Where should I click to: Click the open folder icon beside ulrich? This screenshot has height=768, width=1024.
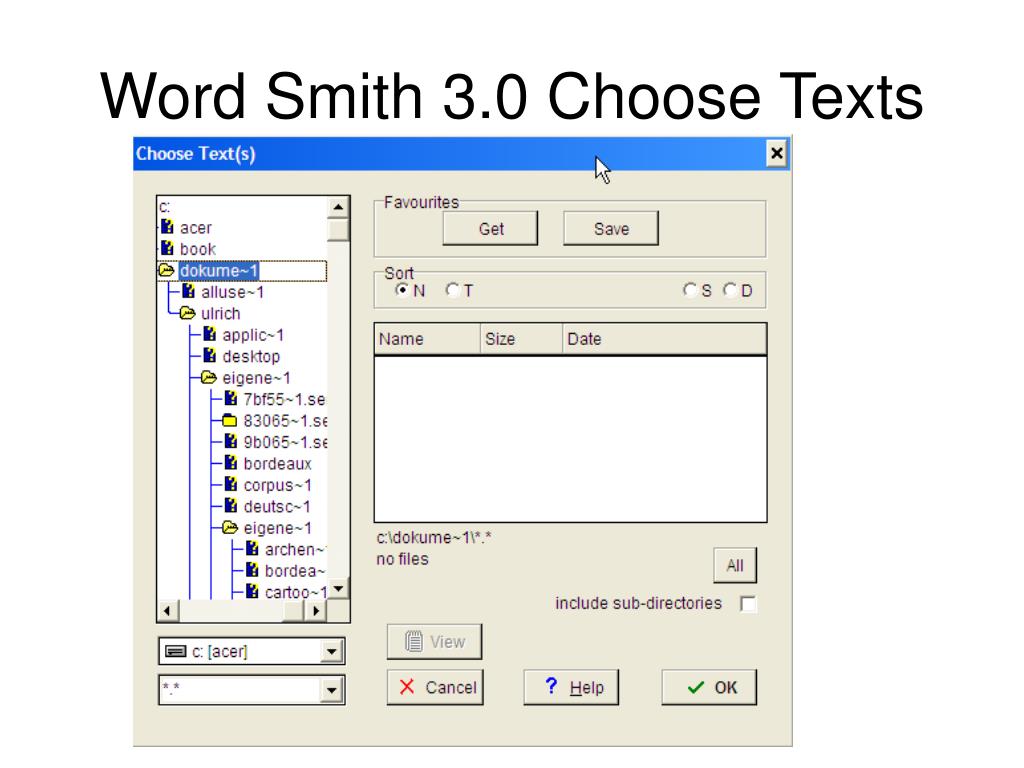pyautogui.click(x=188, y=313)
